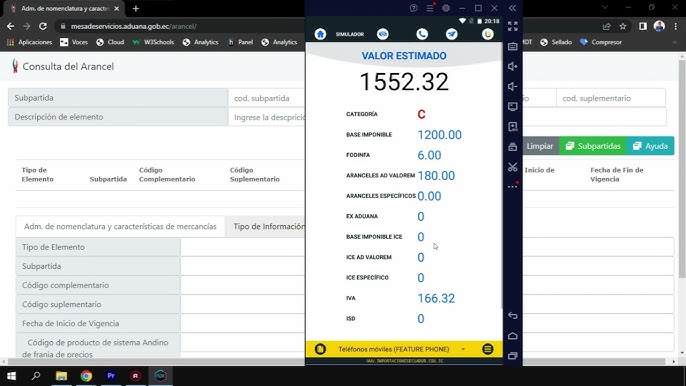
Task: Click emulator install APK icon
Action: [513, 126]
